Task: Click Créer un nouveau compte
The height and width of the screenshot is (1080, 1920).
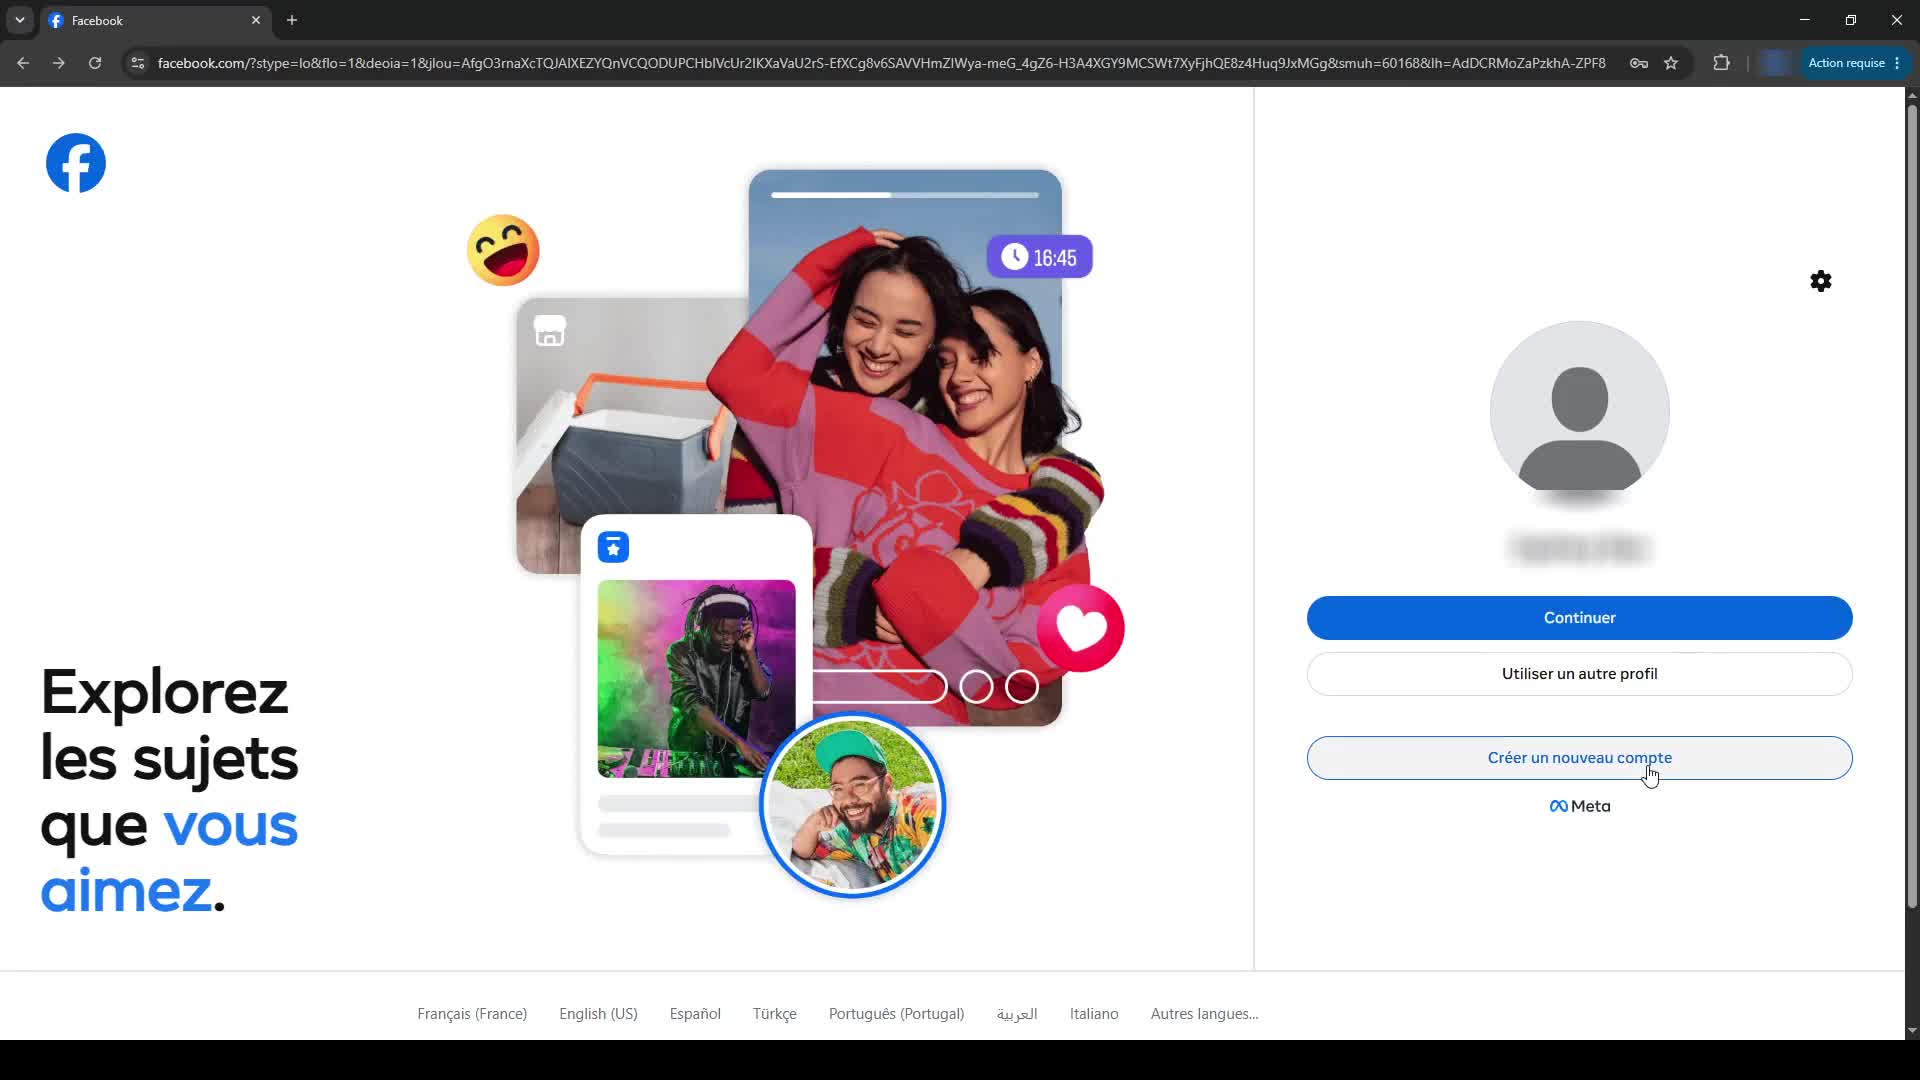Action: click(x=1579, y=758)
